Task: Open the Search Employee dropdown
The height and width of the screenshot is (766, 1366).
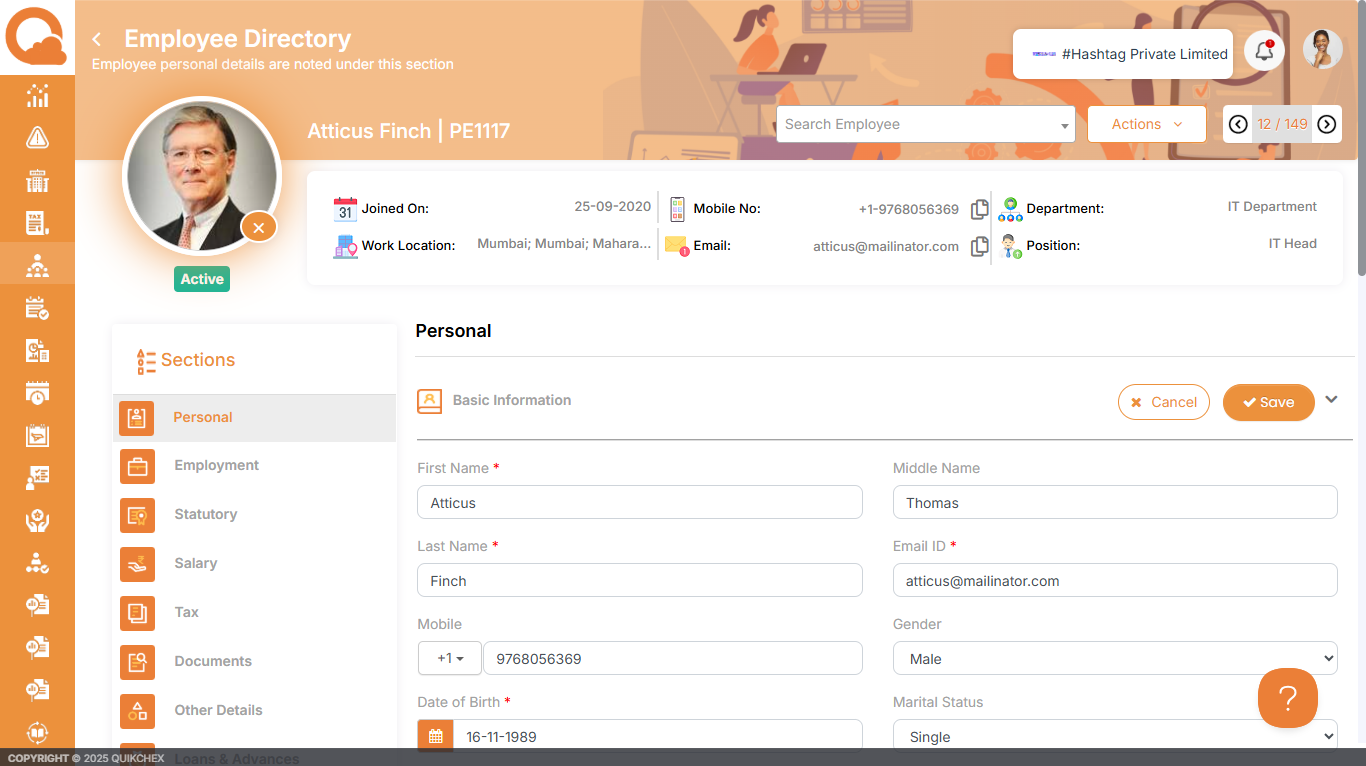Action: (x=925, y=124)
